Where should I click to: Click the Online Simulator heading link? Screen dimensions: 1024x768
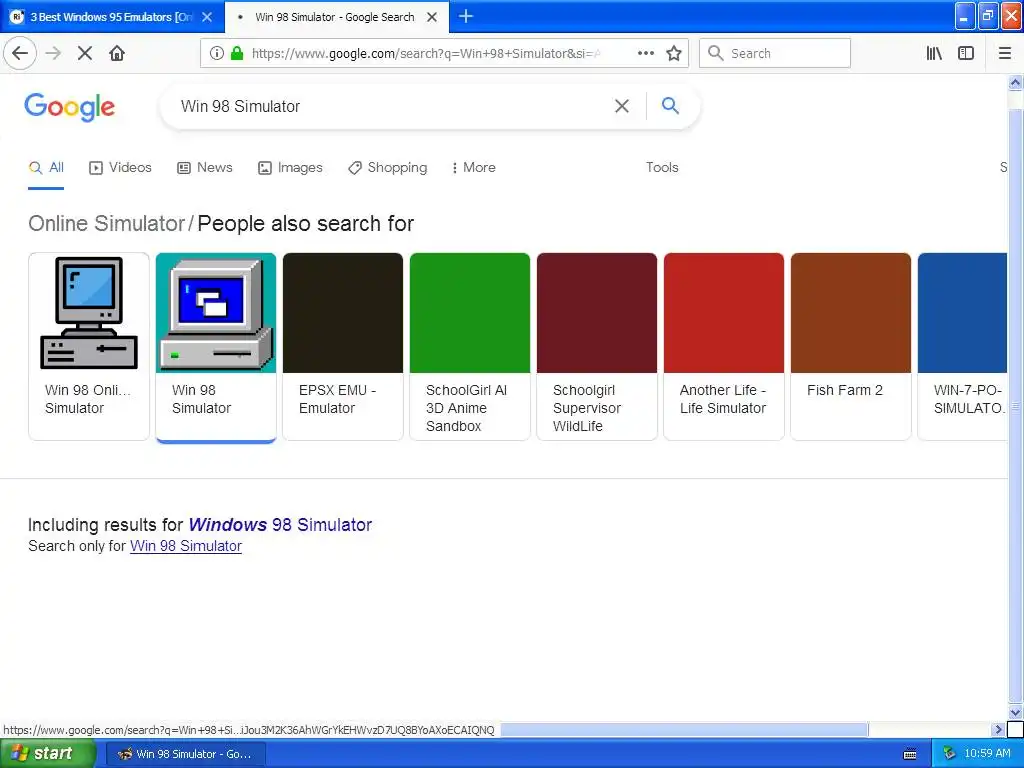point(106,223)
